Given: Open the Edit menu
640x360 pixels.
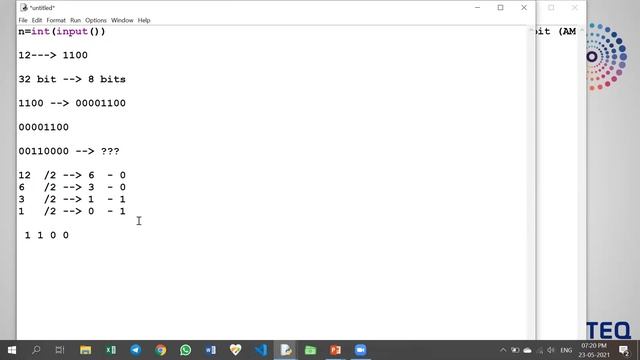Looking at the screenshot, I should click(x=37, y=20).
